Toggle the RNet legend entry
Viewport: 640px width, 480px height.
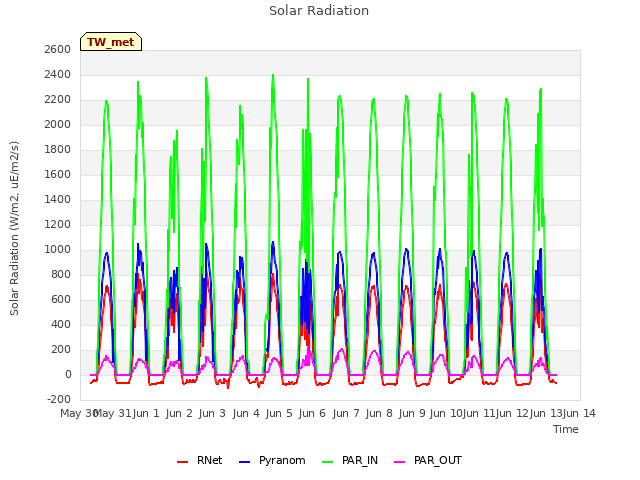tap(200, 460)
